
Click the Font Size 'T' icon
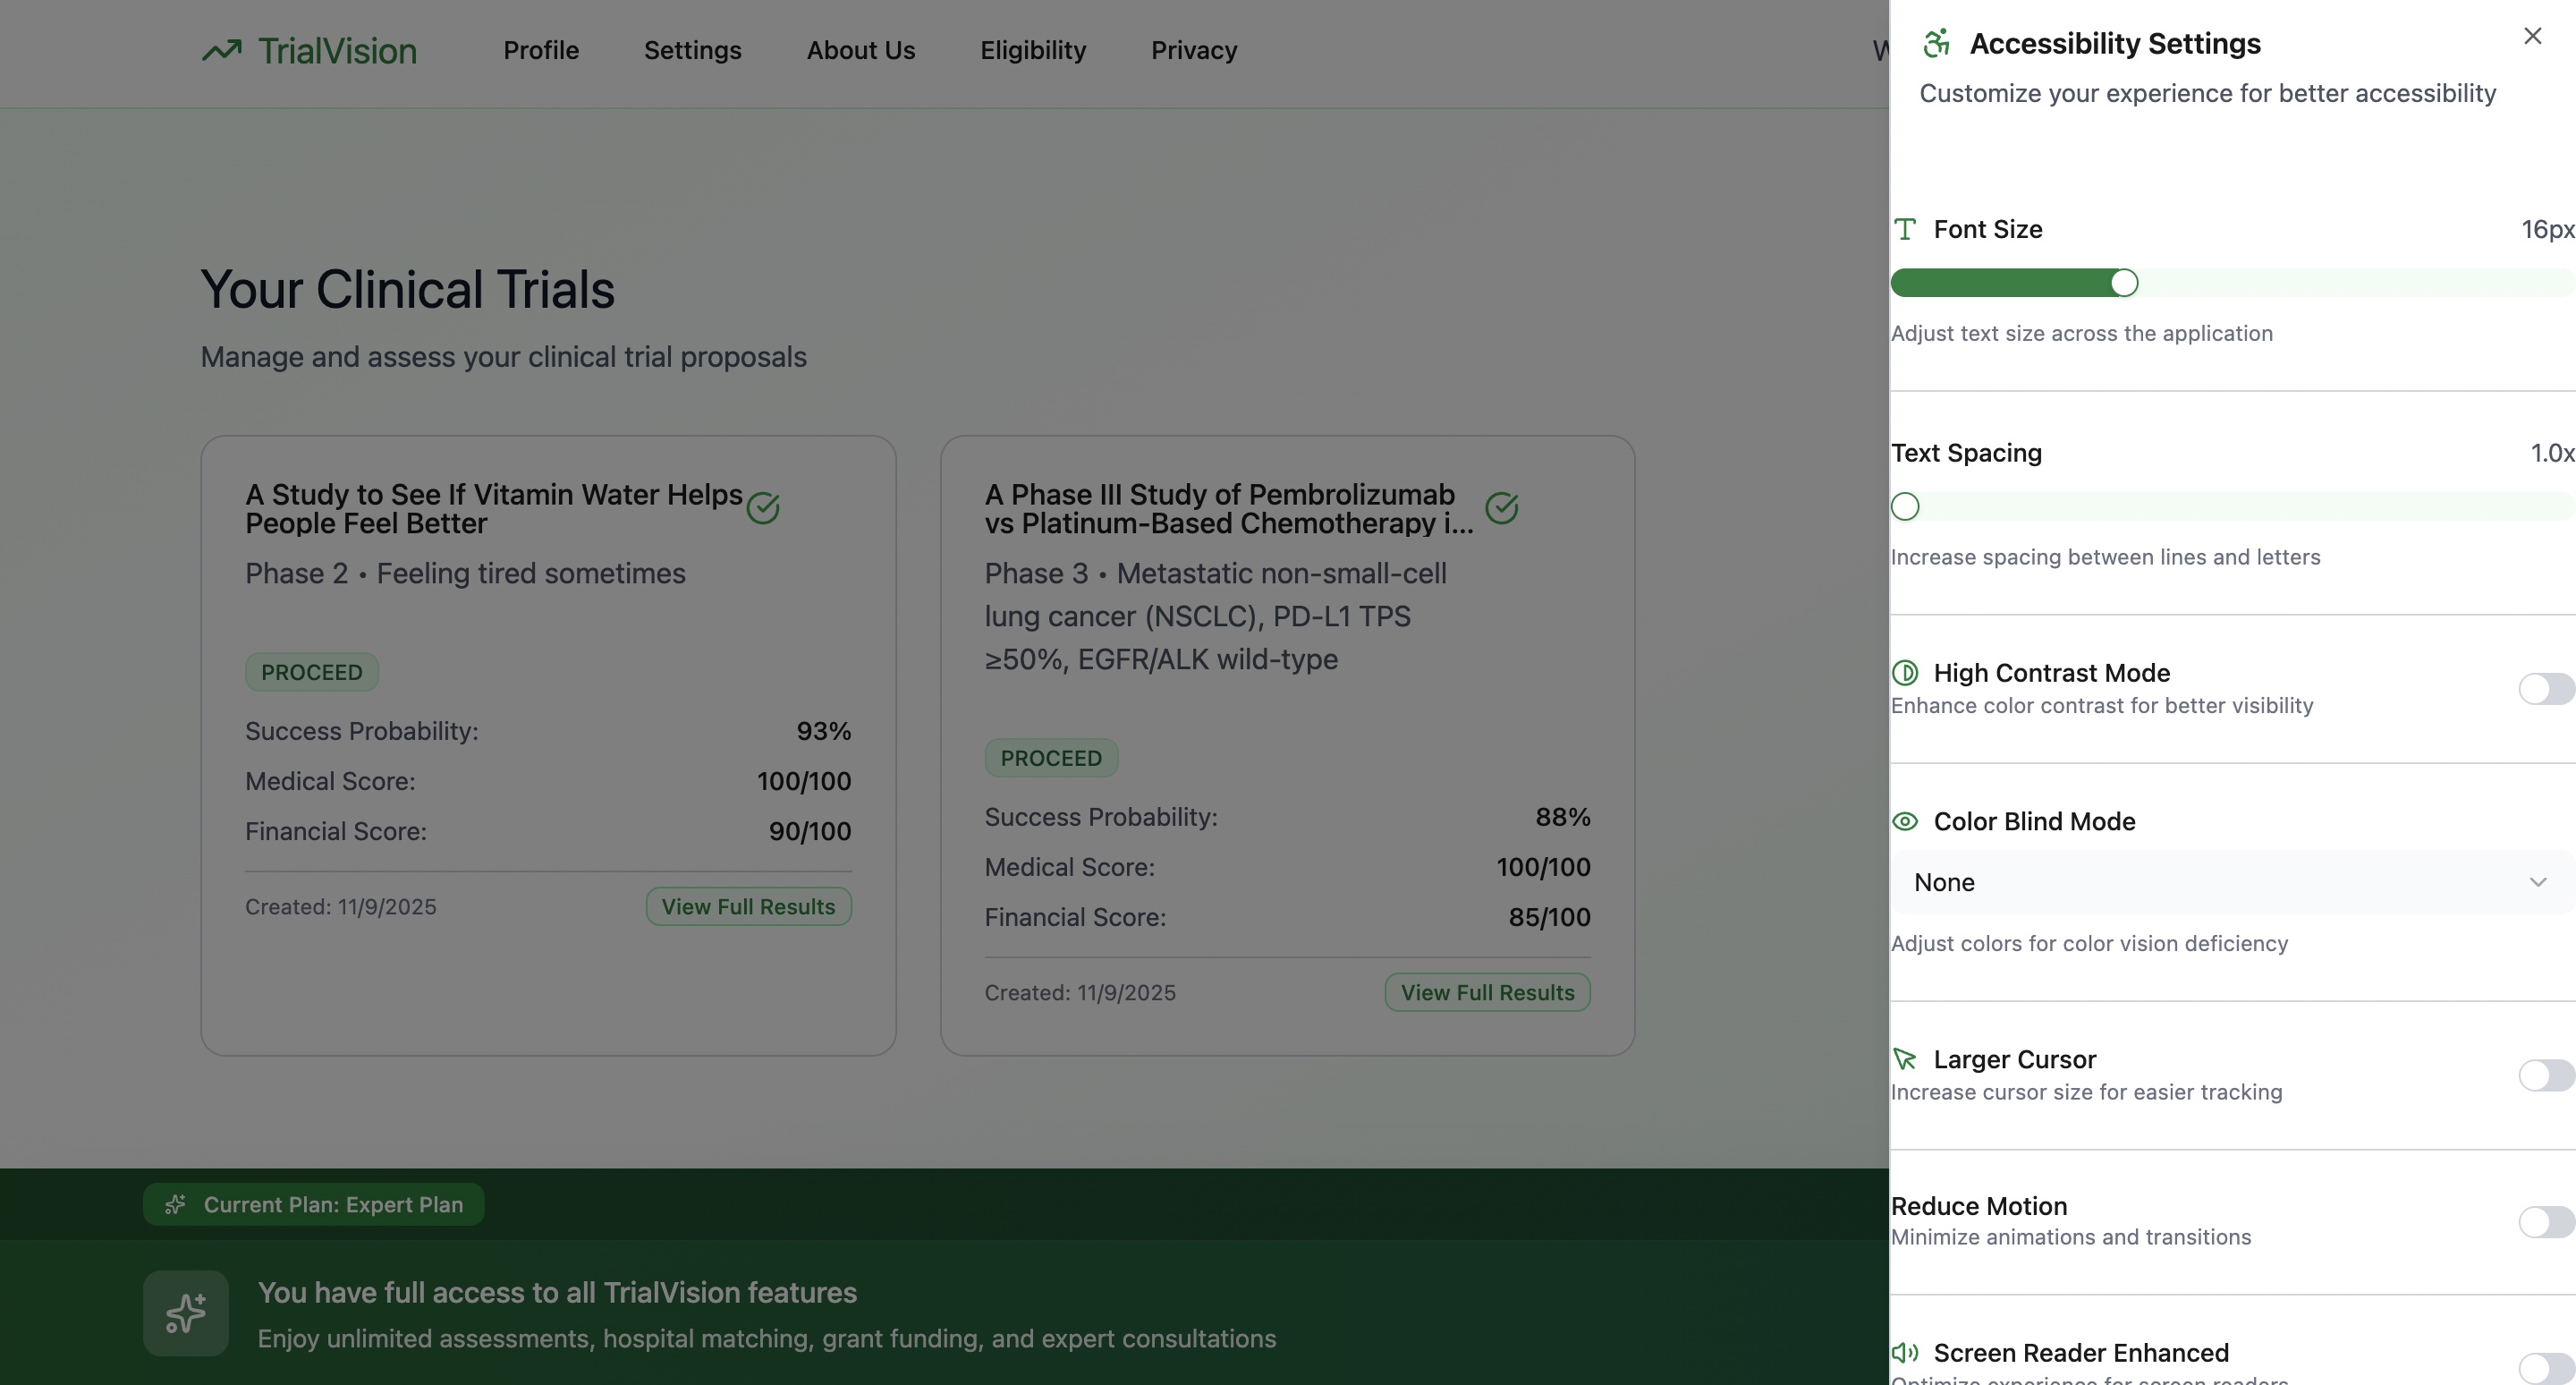1905,230
